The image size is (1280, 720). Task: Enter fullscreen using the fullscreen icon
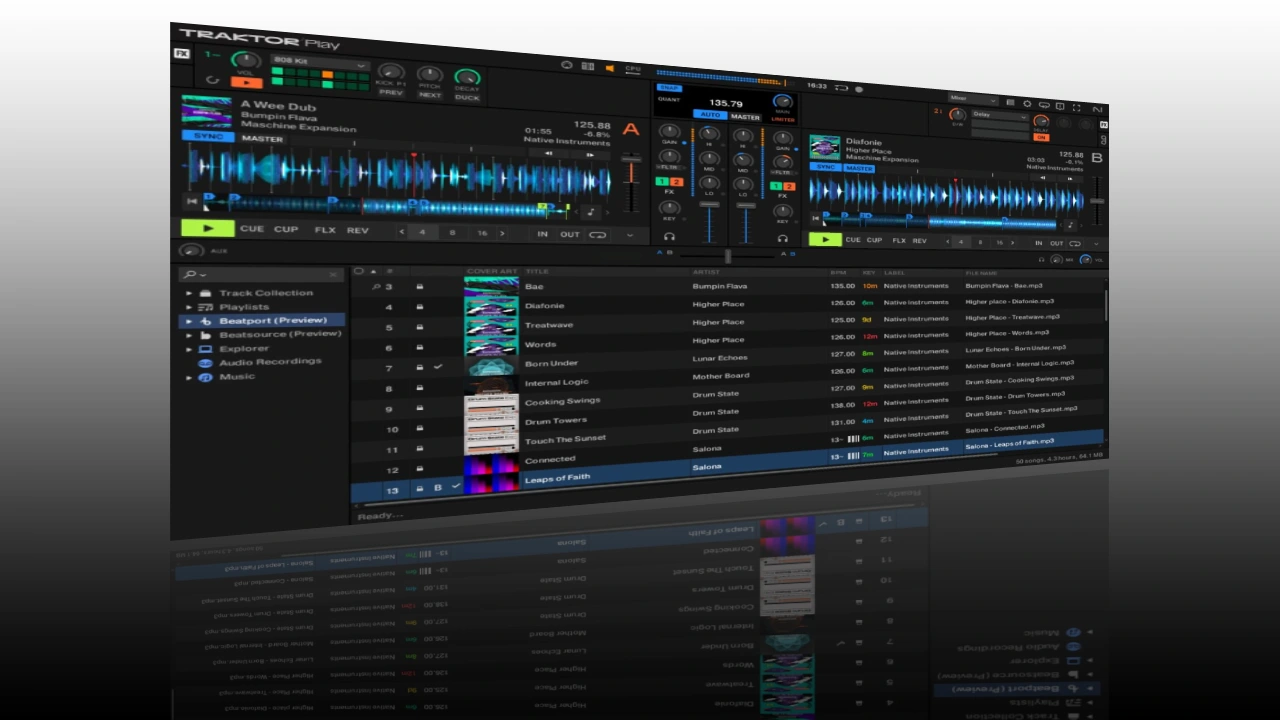(1077, 107)
